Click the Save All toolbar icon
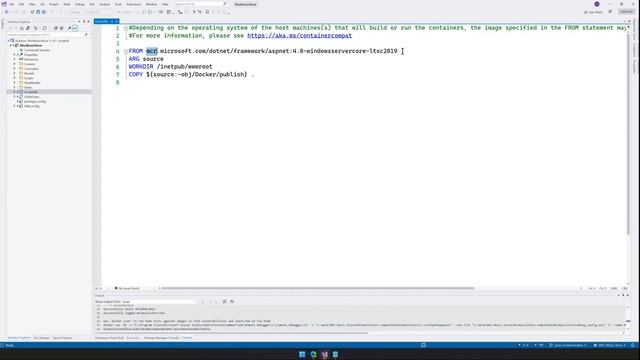This screenshot has width=640, height=360. coord(44,12)
